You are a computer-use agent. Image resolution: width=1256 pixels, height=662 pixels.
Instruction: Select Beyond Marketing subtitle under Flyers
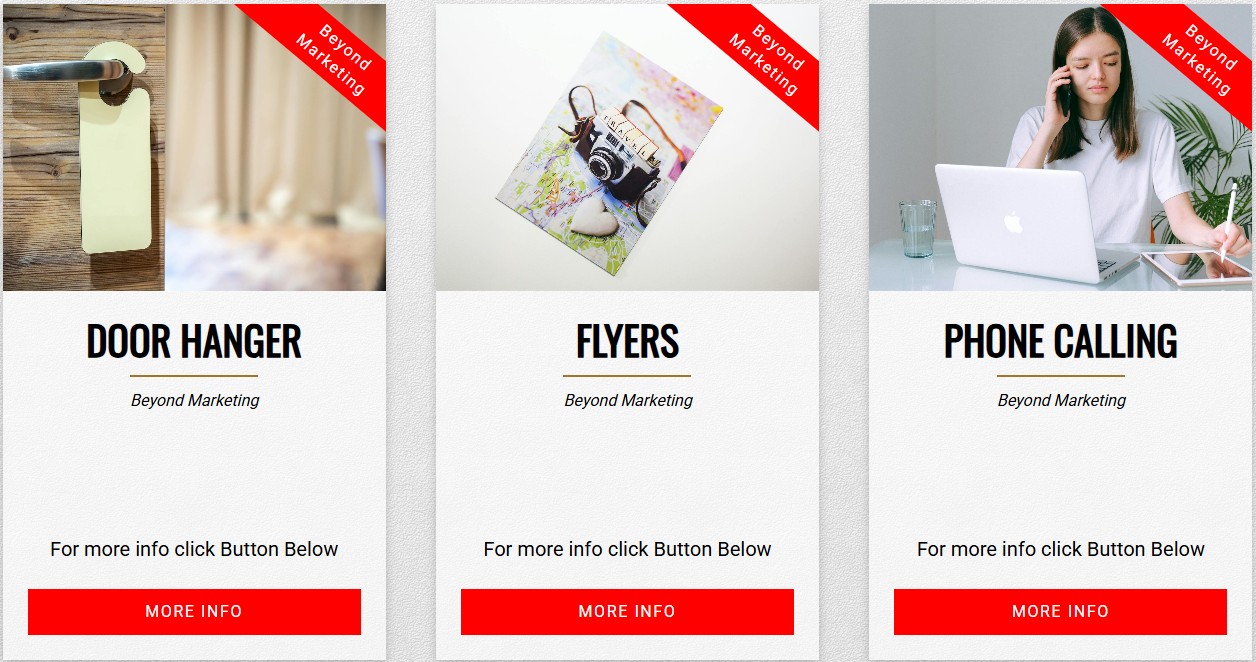pos(628,400)
